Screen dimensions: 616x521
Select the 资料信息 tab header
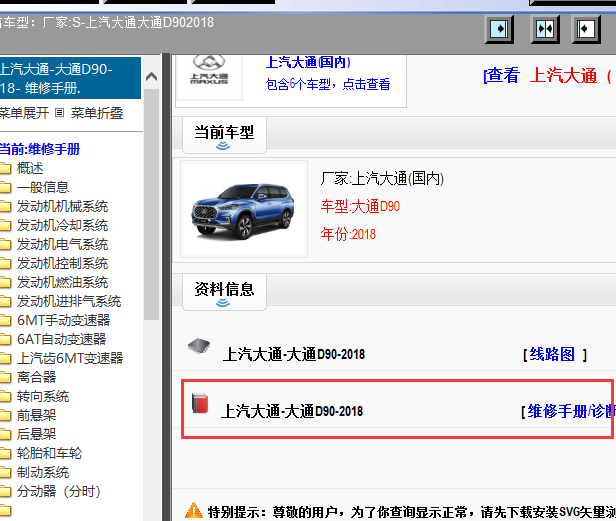pyautogui.click(x=224, y=292)
